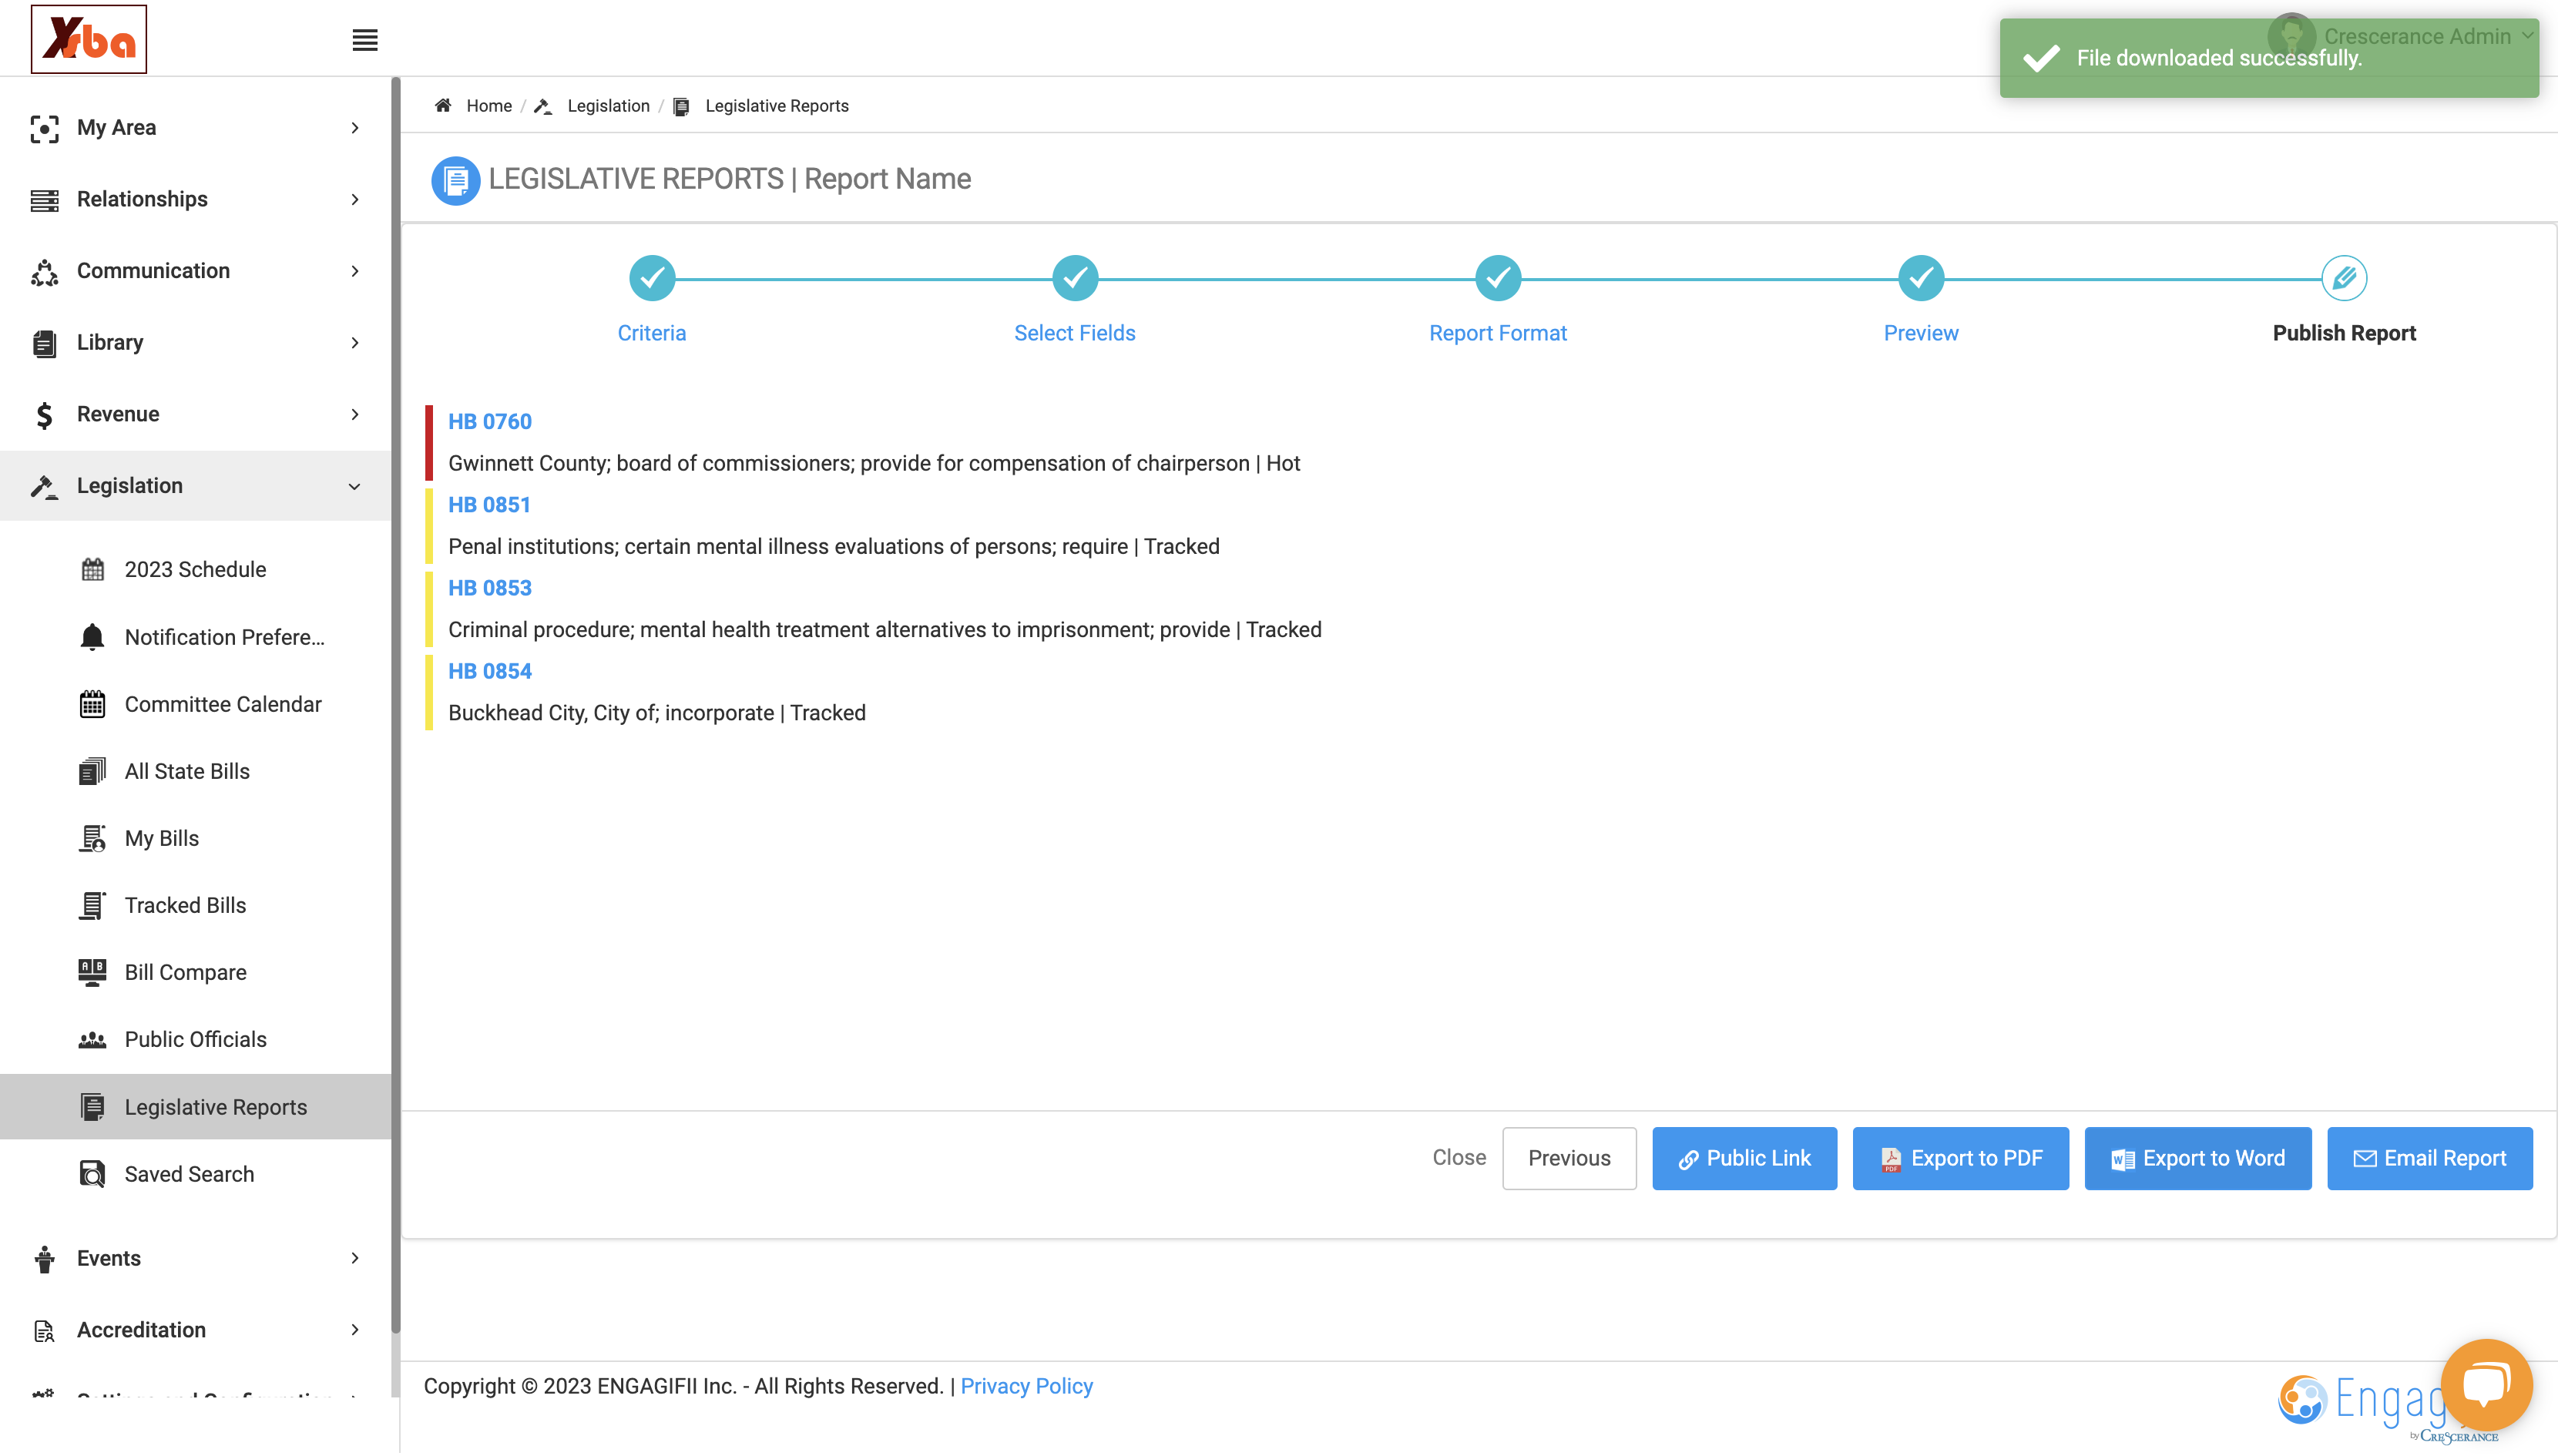2558x1456 pixels.
Task: Open the orange chat bubble widget
Action: pyautogui.click(x=2486, y=1384)
